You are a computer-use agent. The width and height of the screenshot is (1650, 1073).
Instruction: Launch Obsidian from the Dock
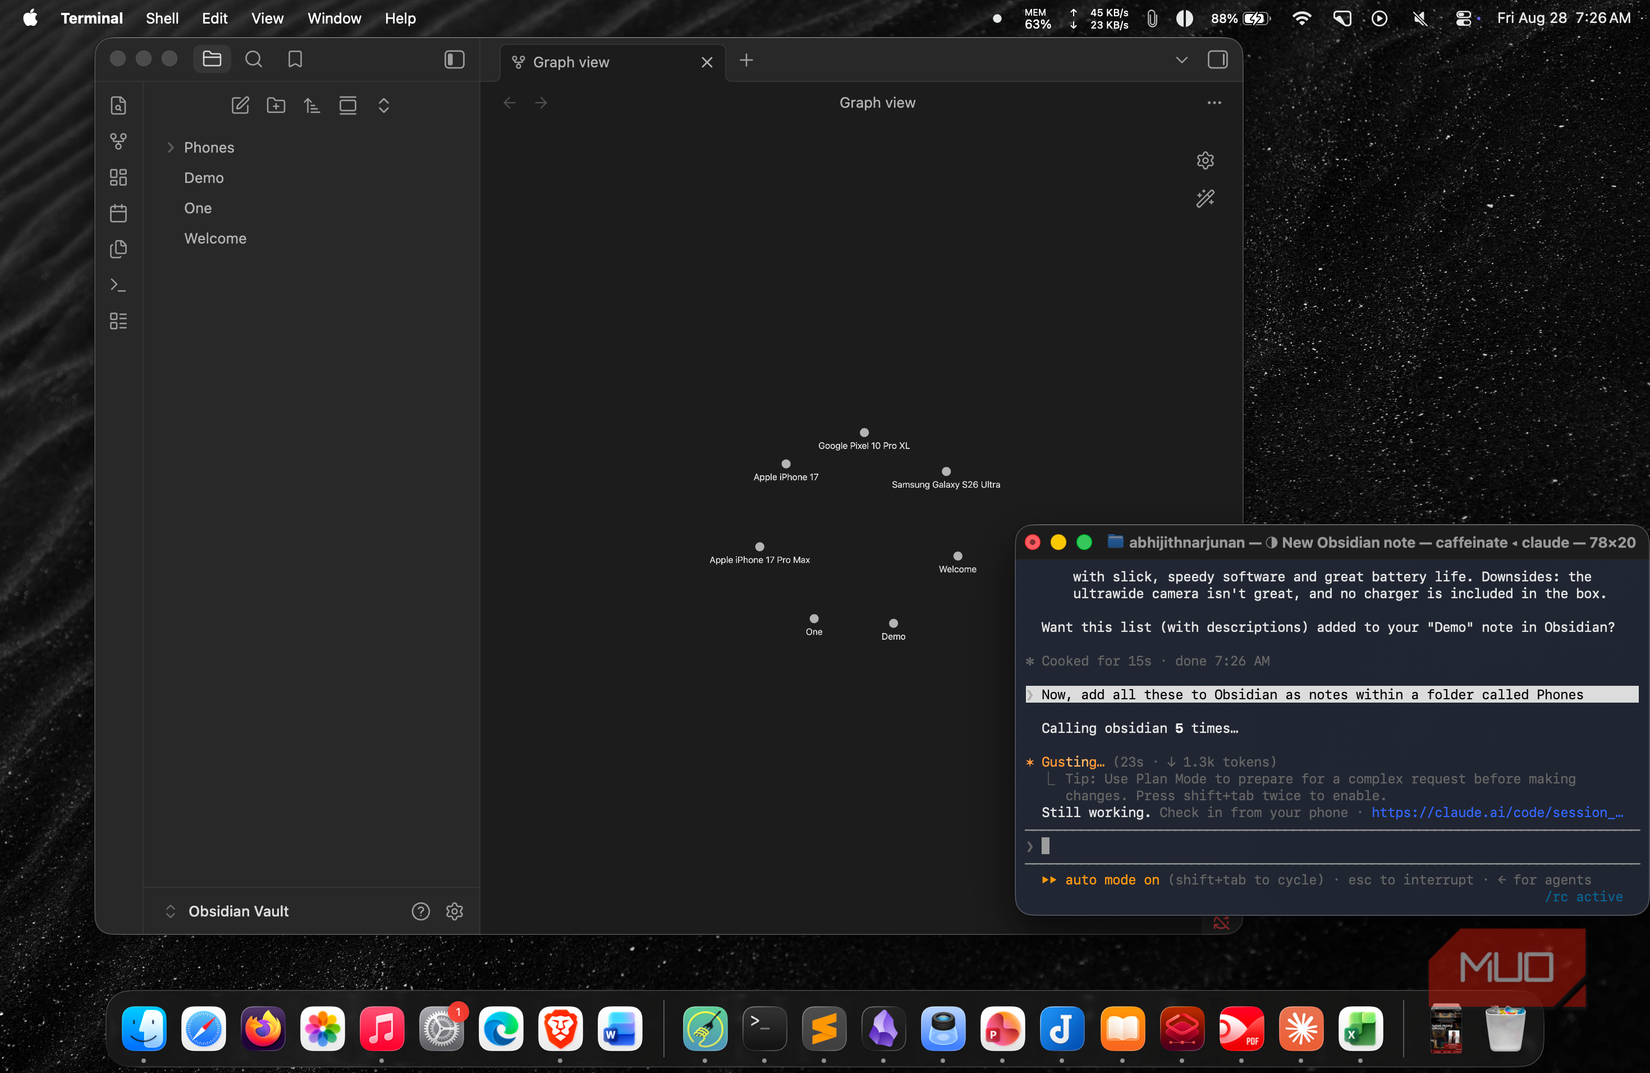883,1029
